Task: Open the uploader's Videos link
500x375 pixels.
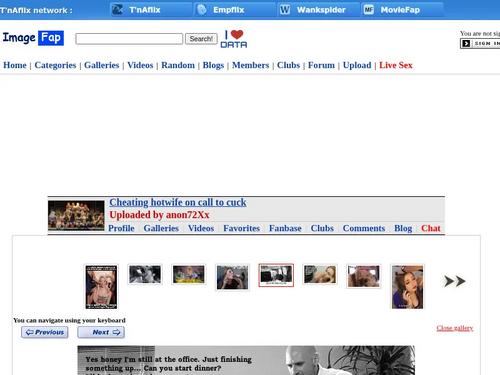Action: click(x=201, y=228)
